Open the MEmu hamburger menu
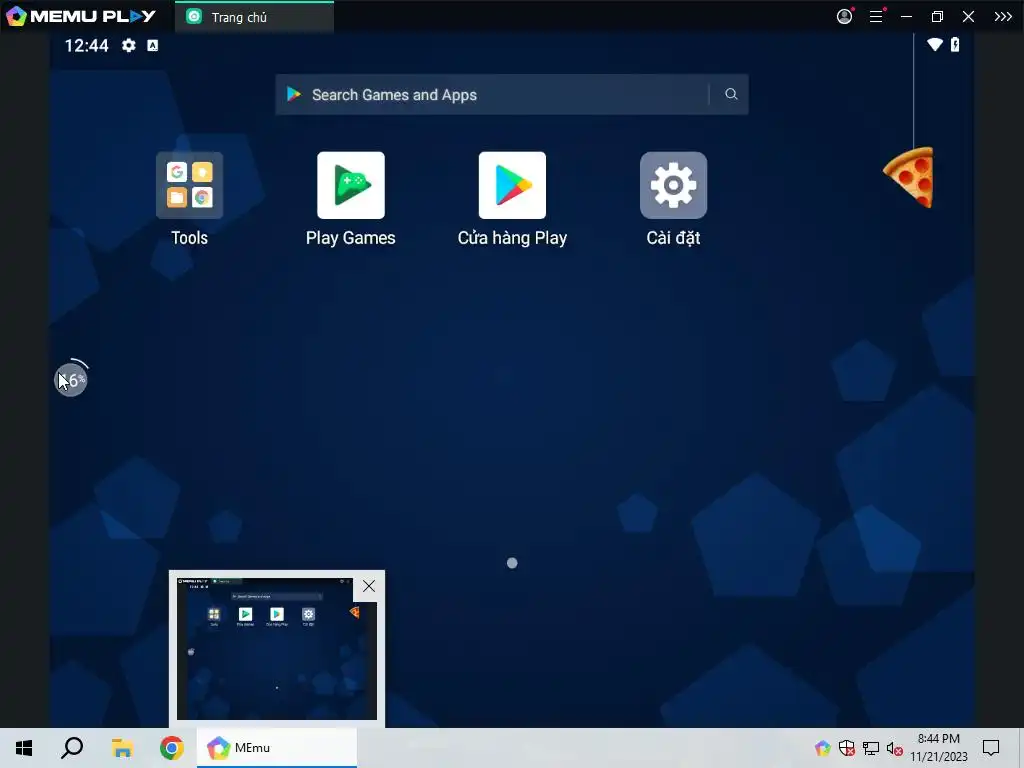The image size is (1024, 768). pyautogui.click(x=876, y=16)
